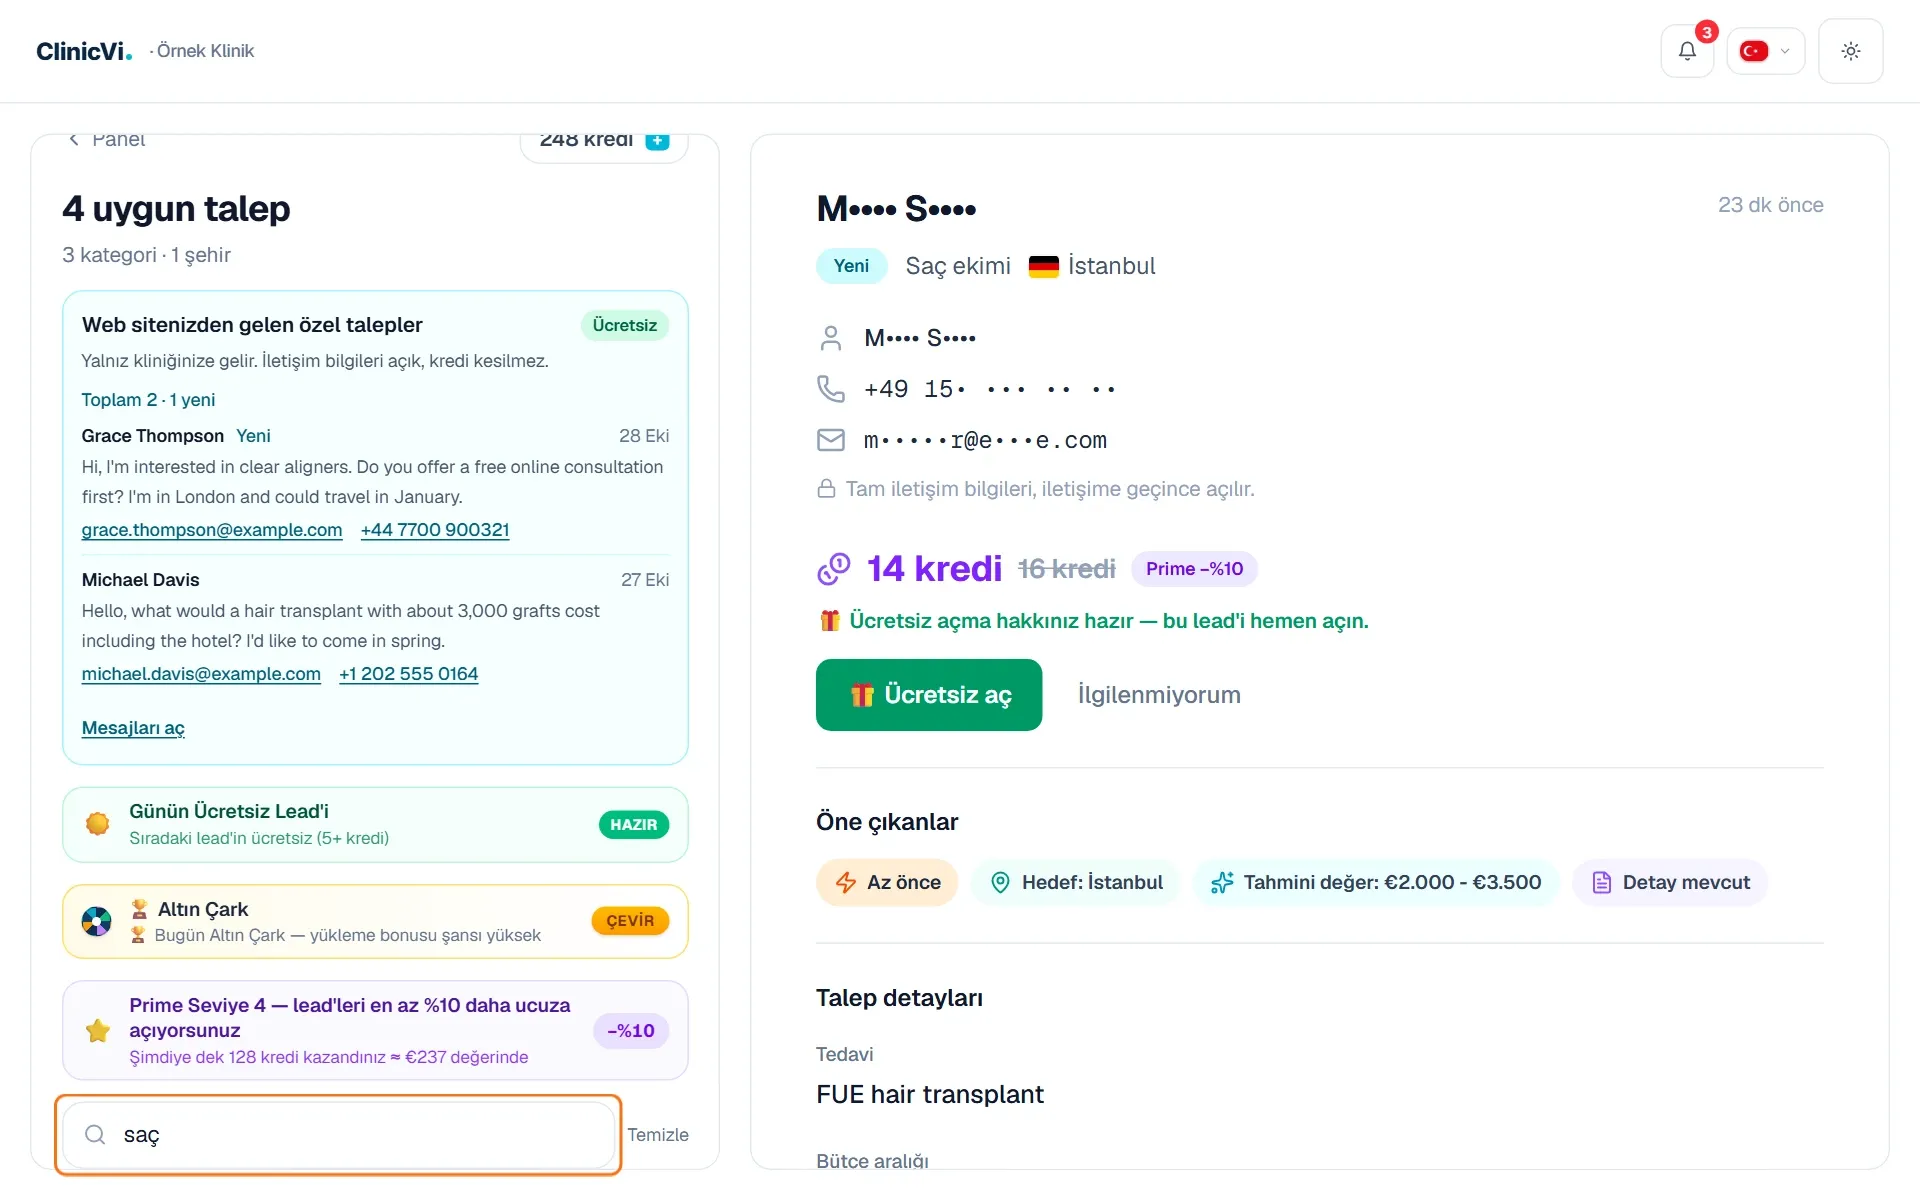This screenshot has height=1200, width=1920.
Task: Claim the HAZIR free lead badge
Action: click(x=634, y=825)
